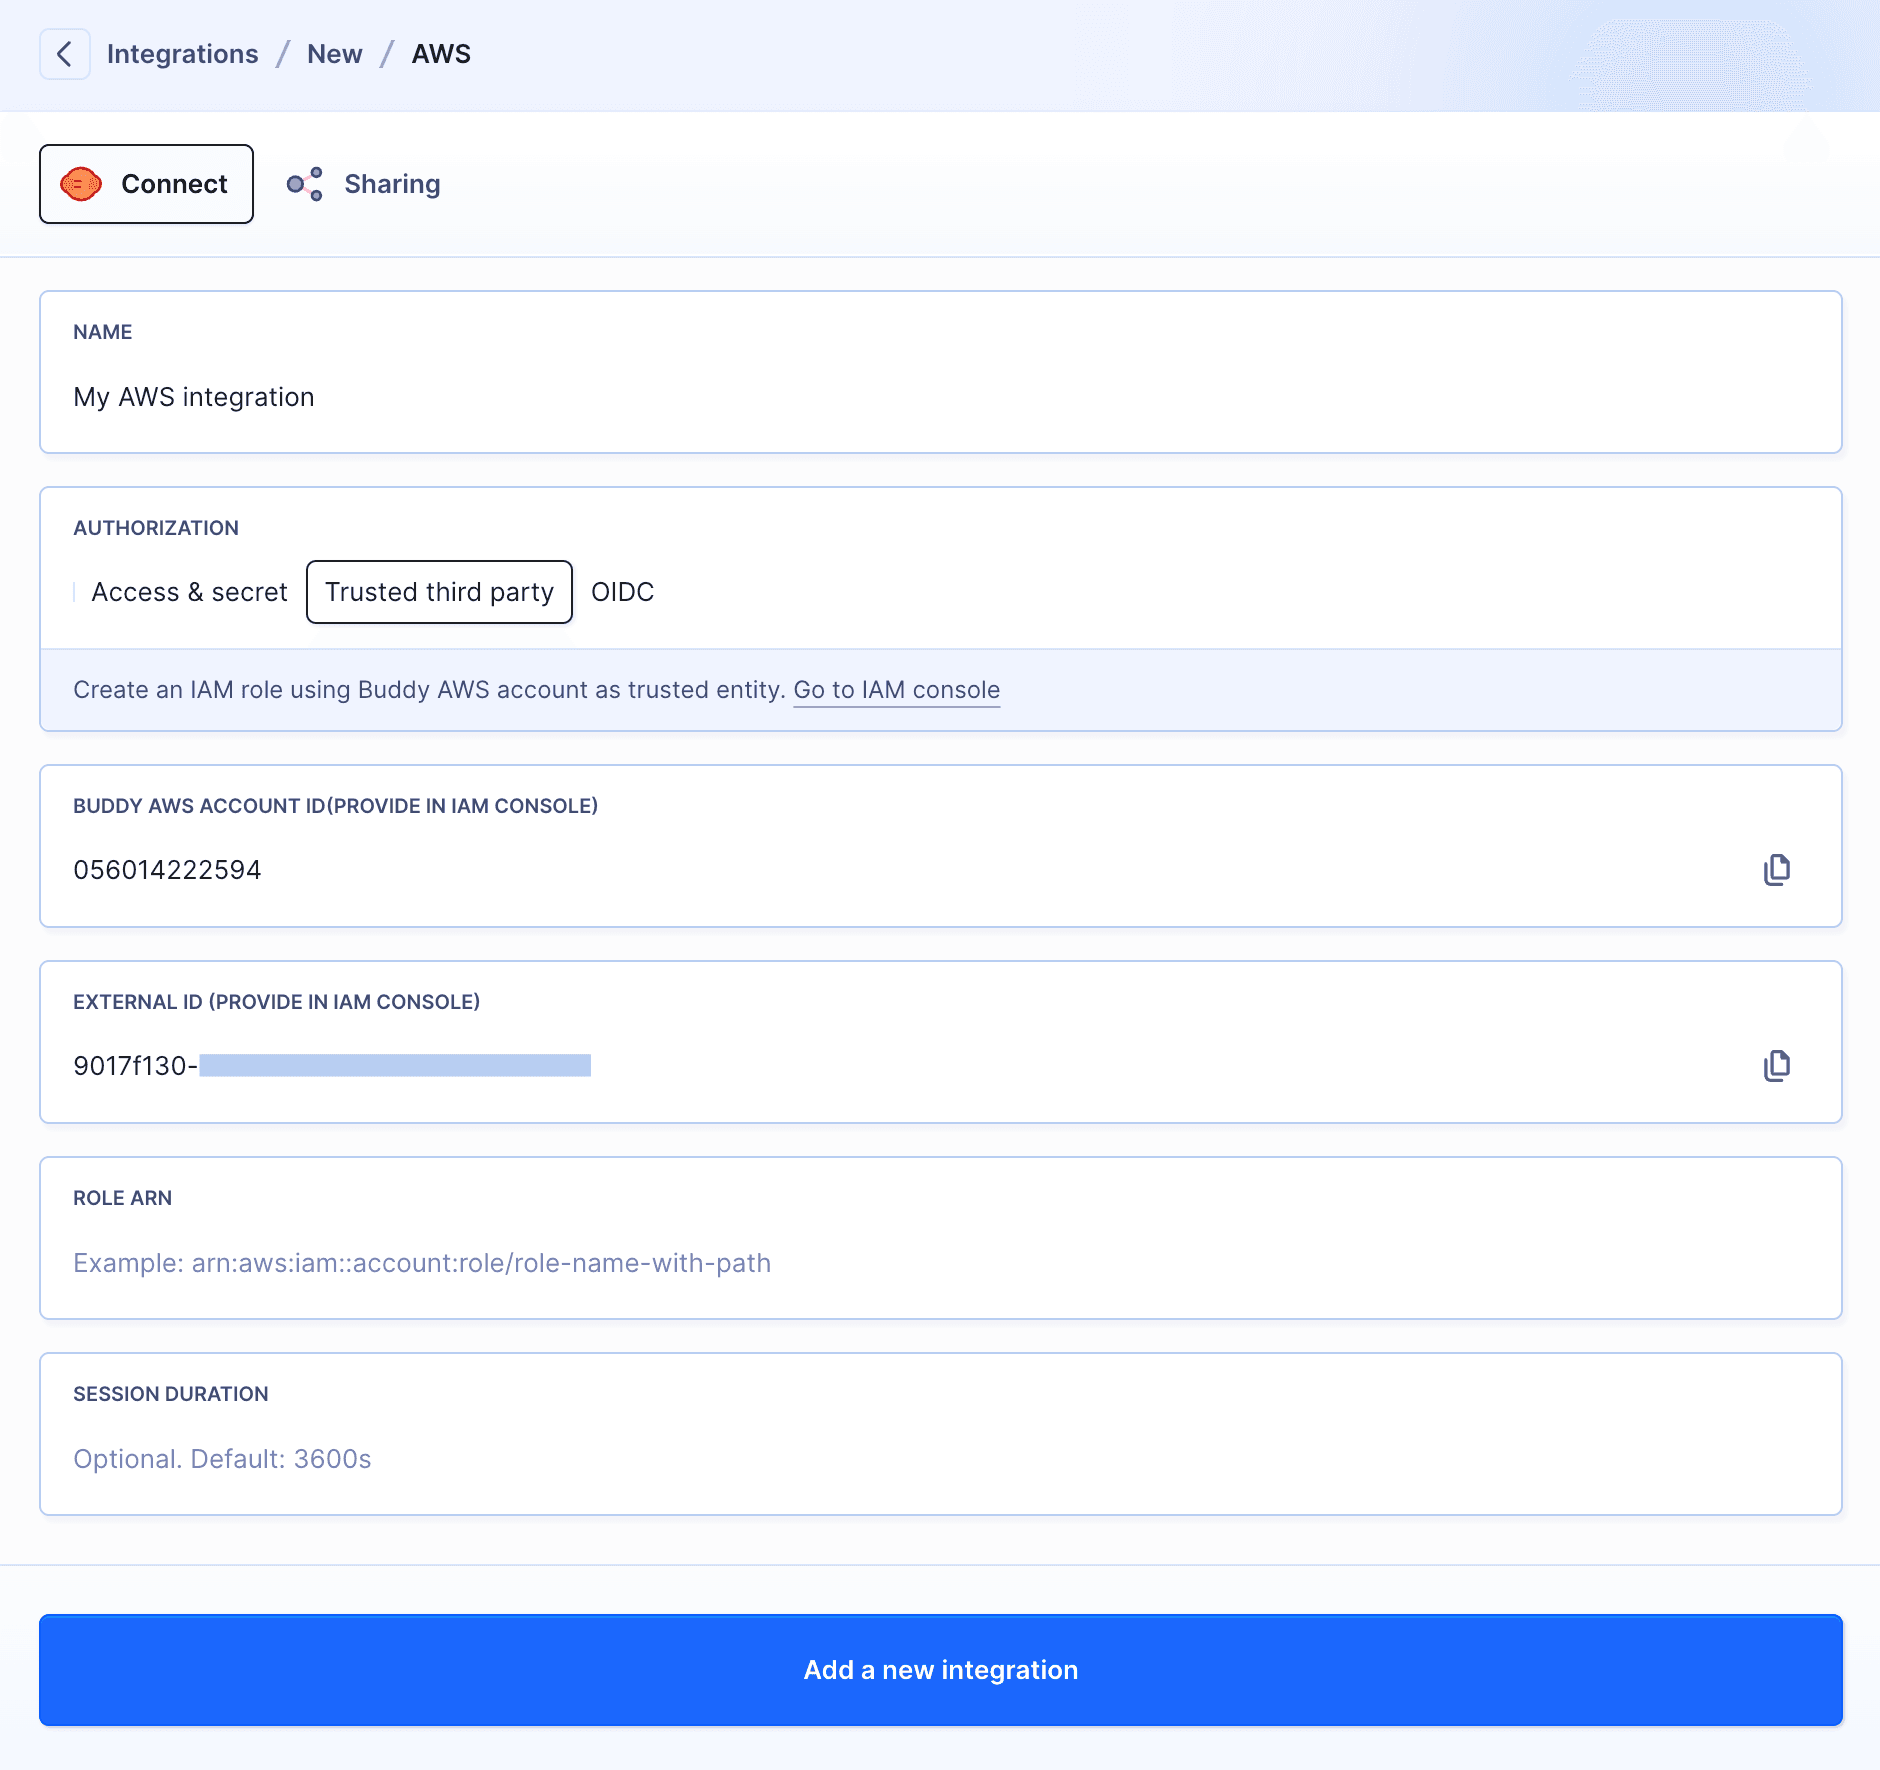The image size is (1880, 1770).
Task: Switch to the Sharing tab
Action: [363, 184]
